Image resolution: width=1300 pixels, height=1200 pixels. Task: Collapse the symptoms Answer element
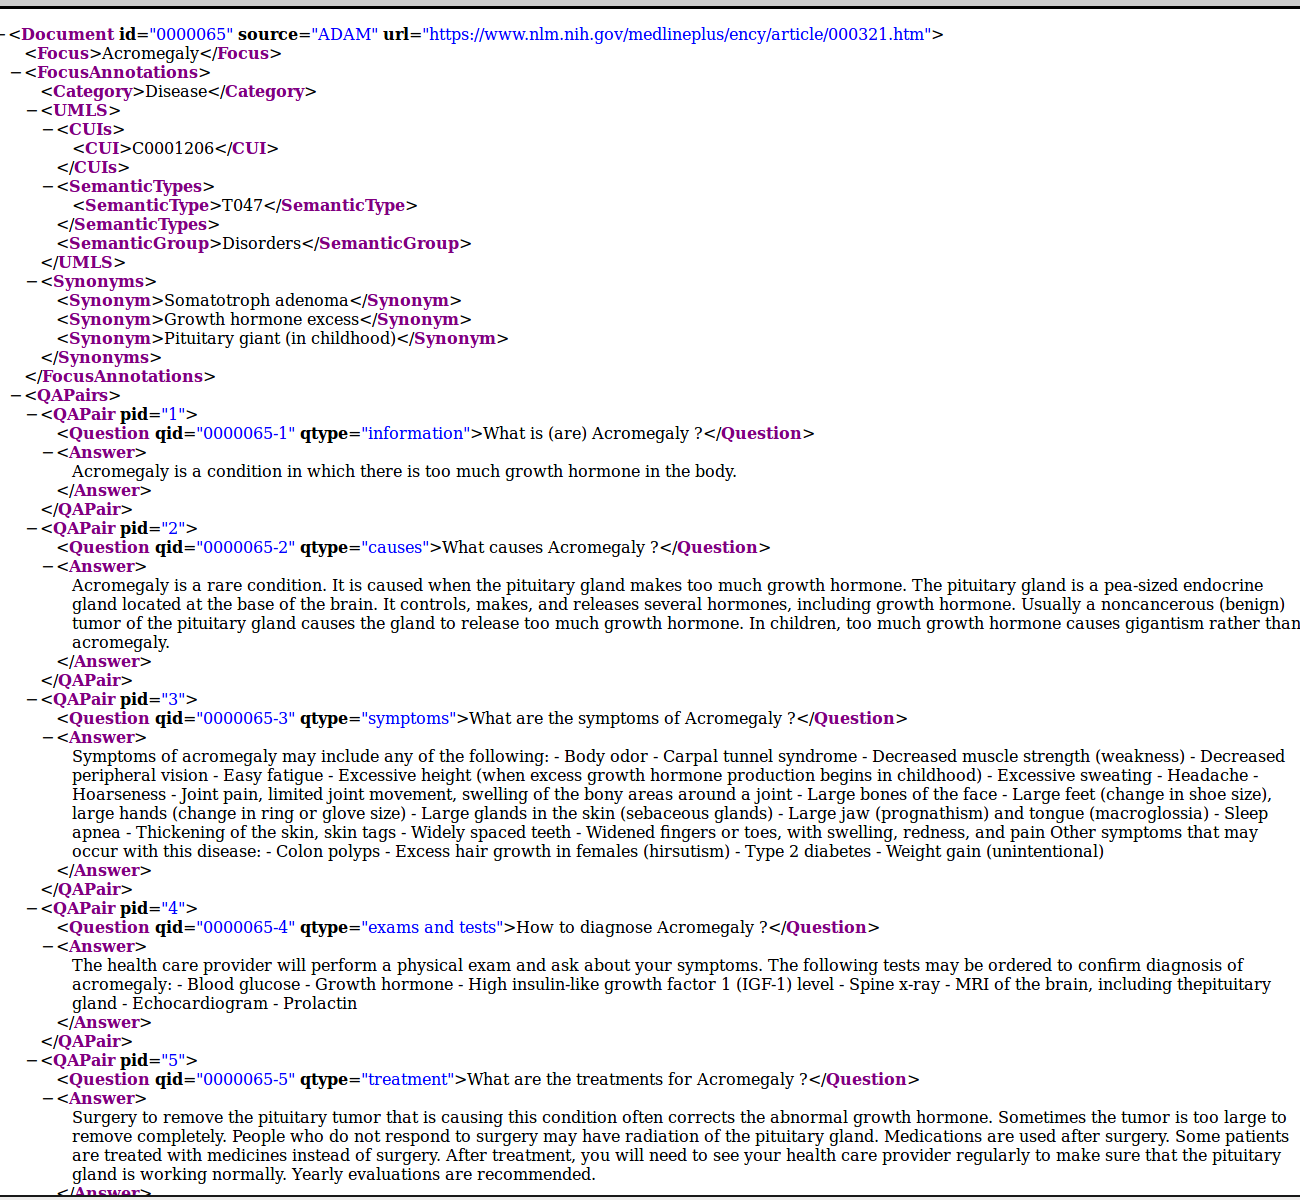48,737
